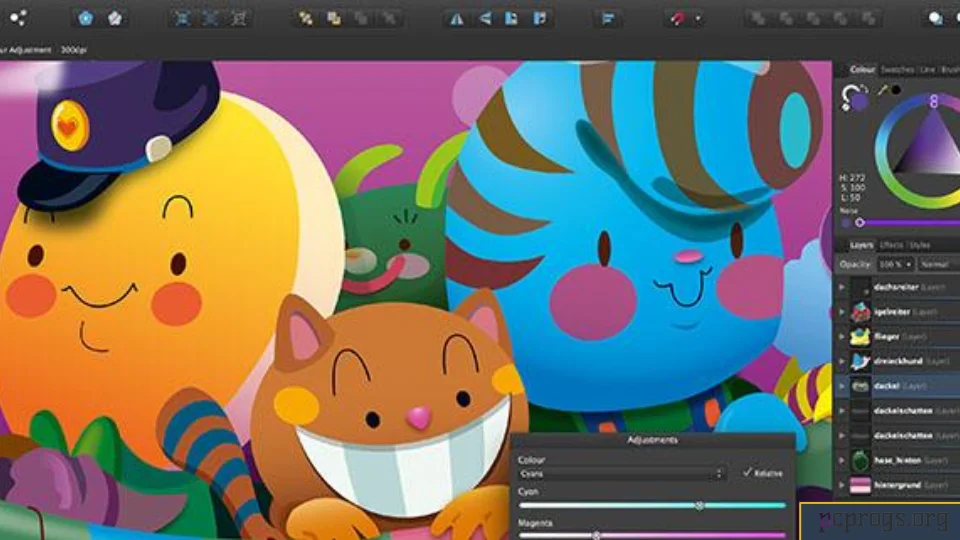
Task: Switch to the Styles tab
Action: coord(920,245)
